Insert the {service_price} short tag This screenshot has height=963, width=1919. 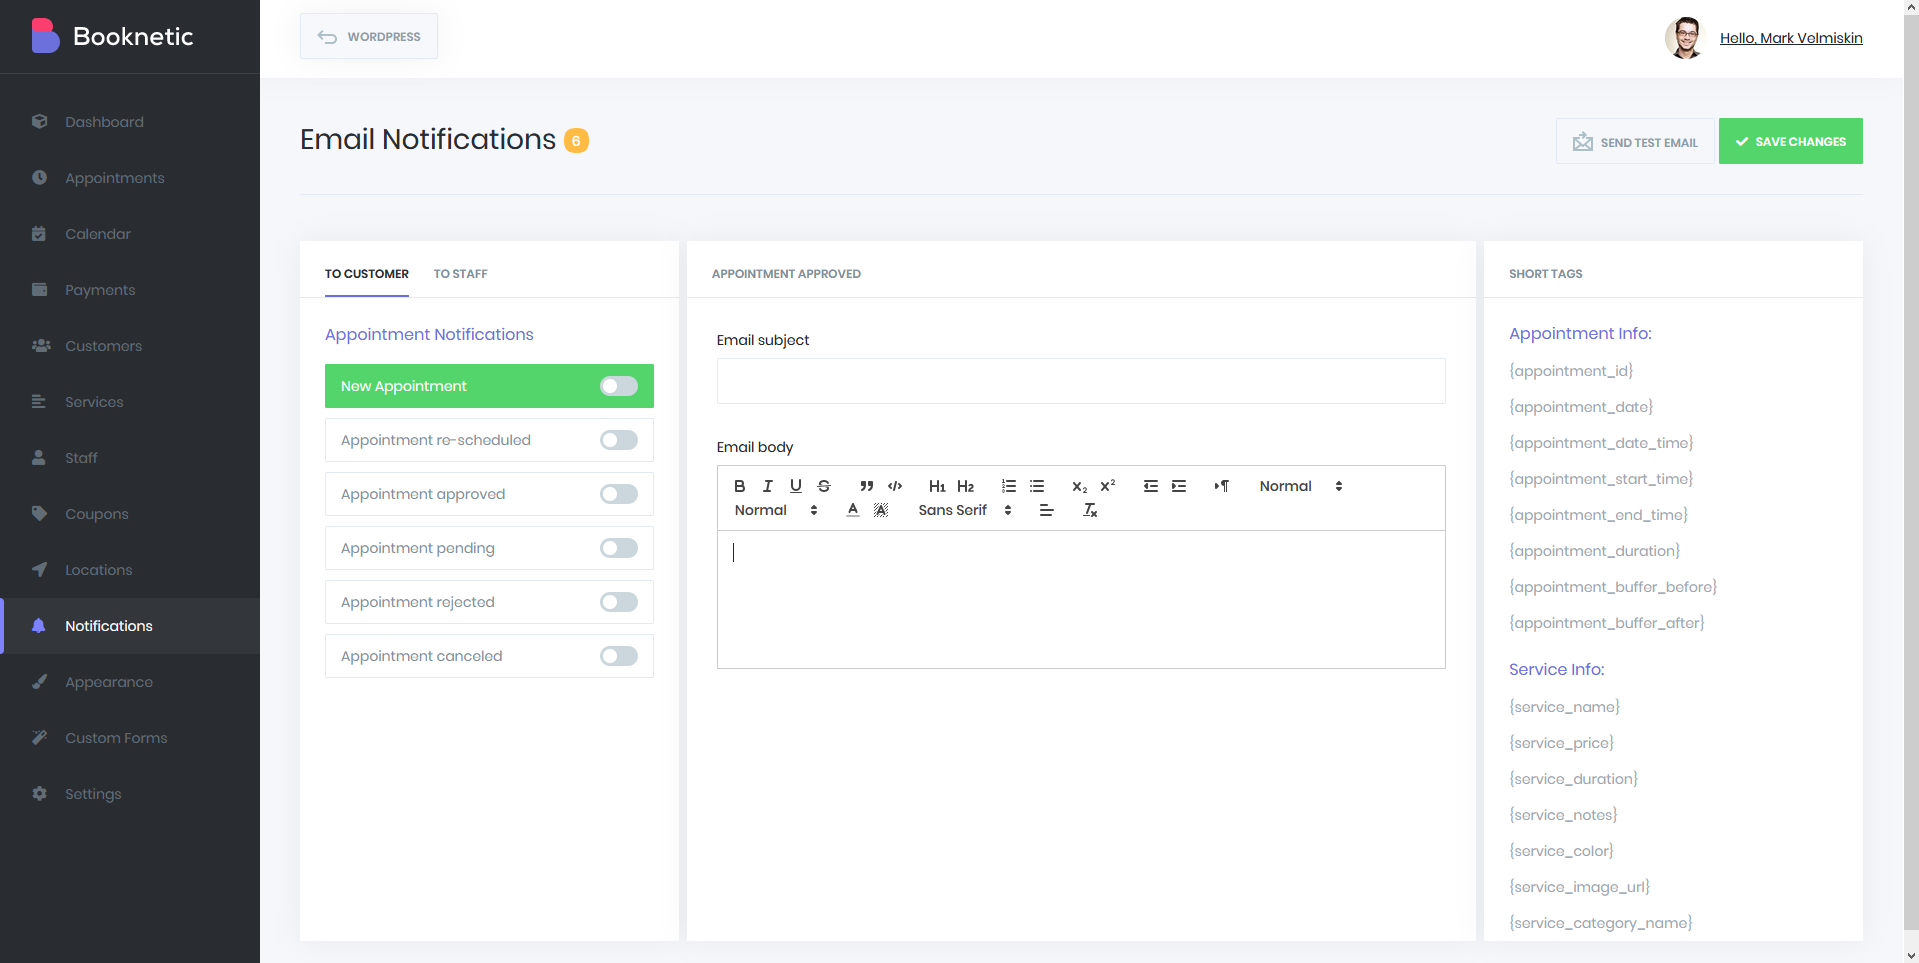pyautogui.click(x=1561, y=743)
